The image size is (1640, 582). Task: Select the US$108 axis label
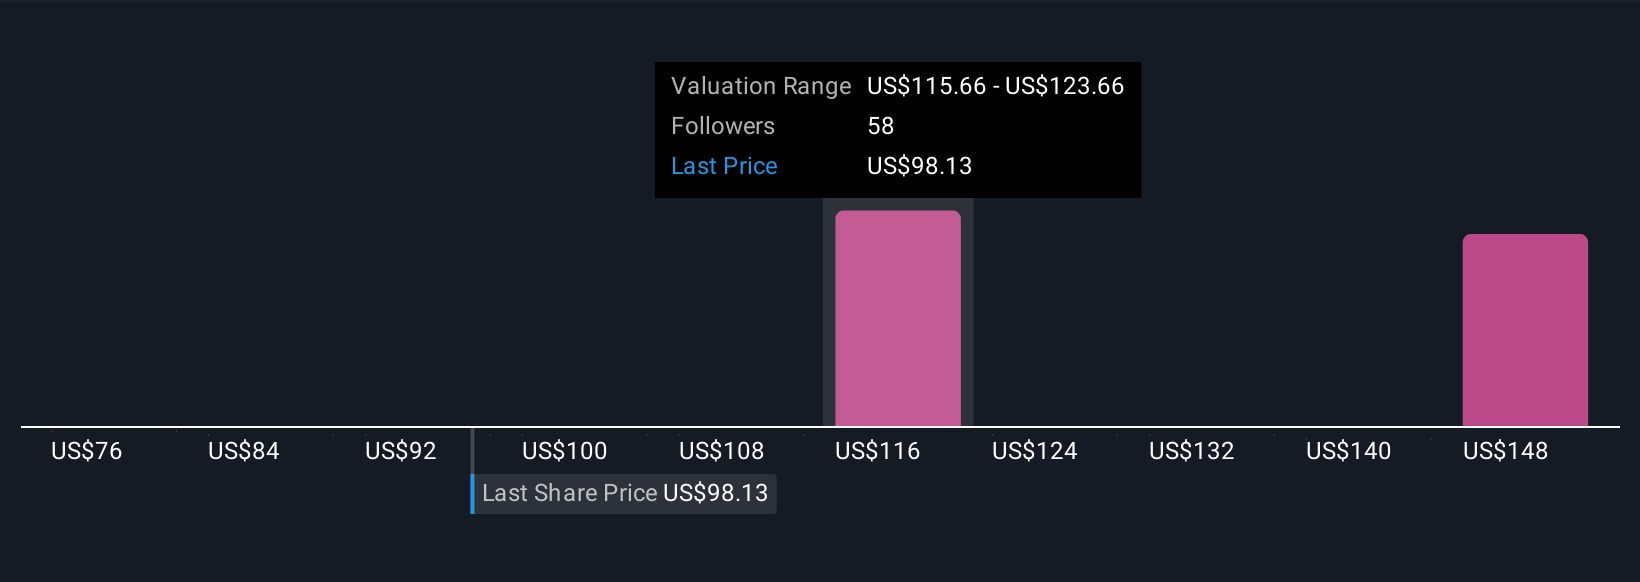[722, 451]
